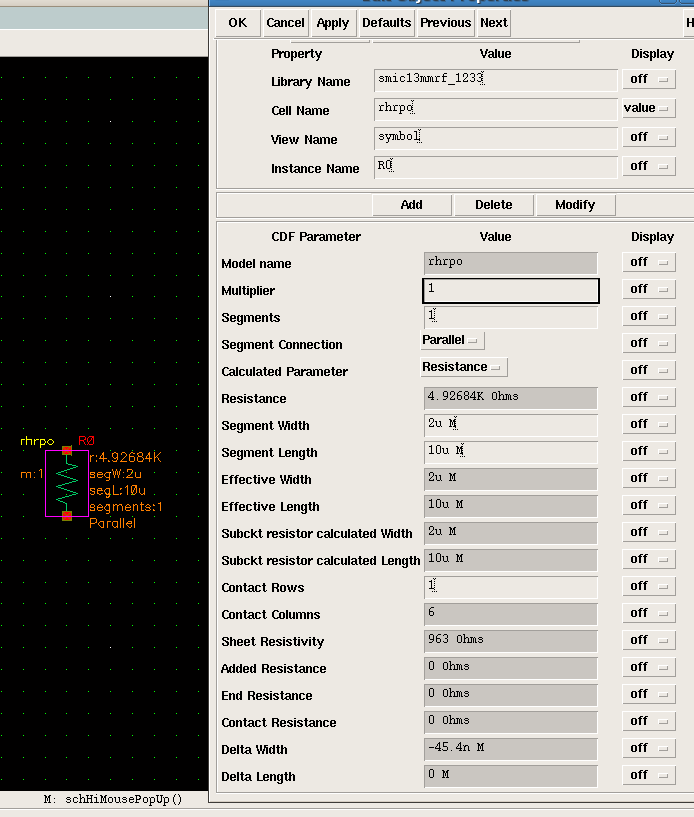Open Calculated Parameter Resistance dropdown
Image resolution: width=694 pixels, height=817 pixels.
[x=464, y=367]
